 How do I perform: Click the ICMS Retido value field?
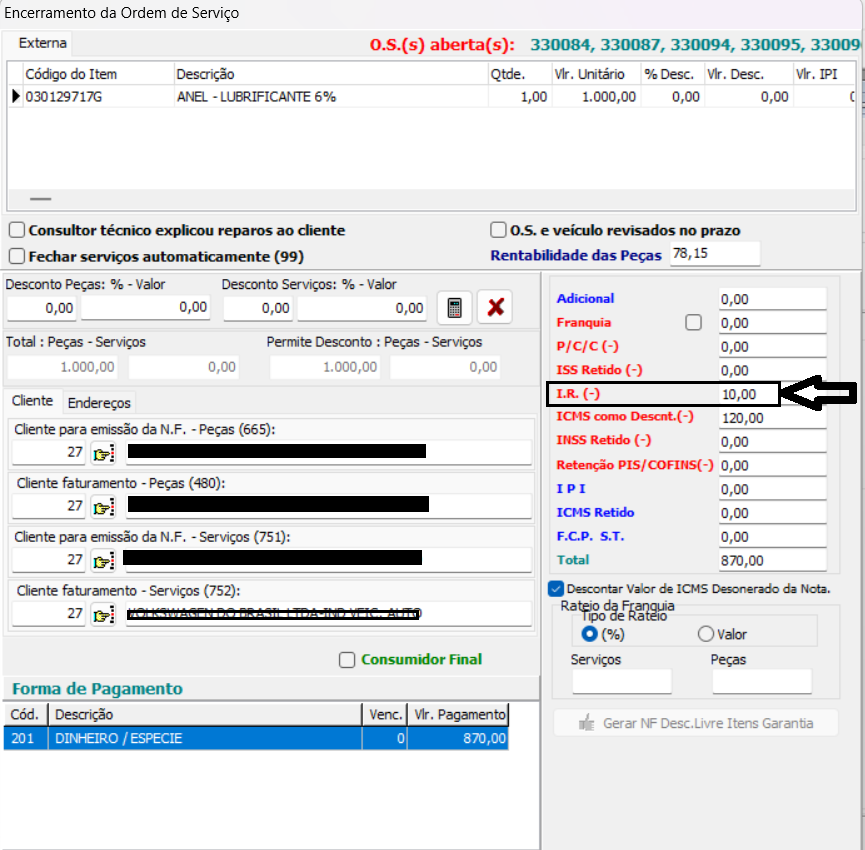click(772, 512)
